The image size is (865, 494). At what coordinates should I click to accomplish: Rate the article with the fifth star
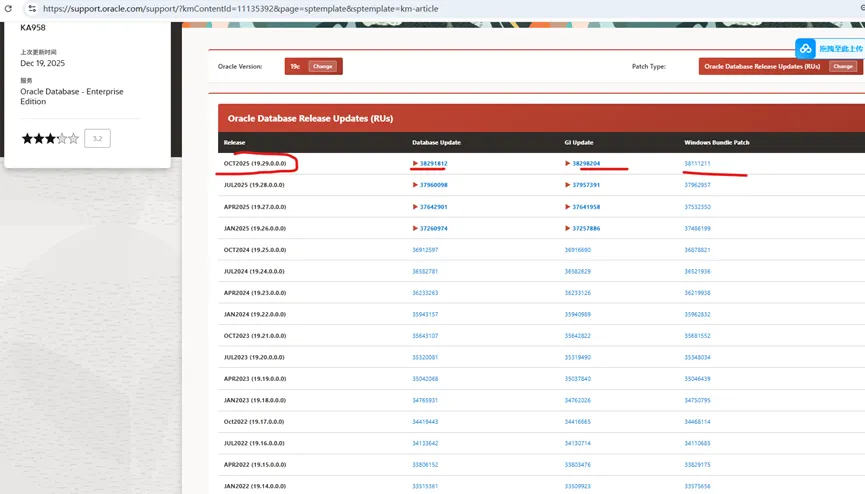click(x=73, y=139)
